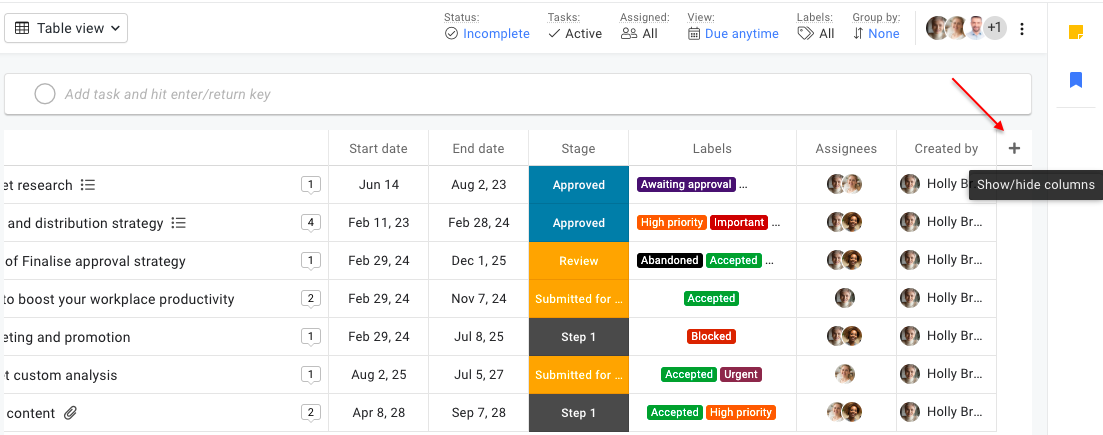
Task: Sort by the Start date column header
Action: pyautogui.click(x=378, y=149)
